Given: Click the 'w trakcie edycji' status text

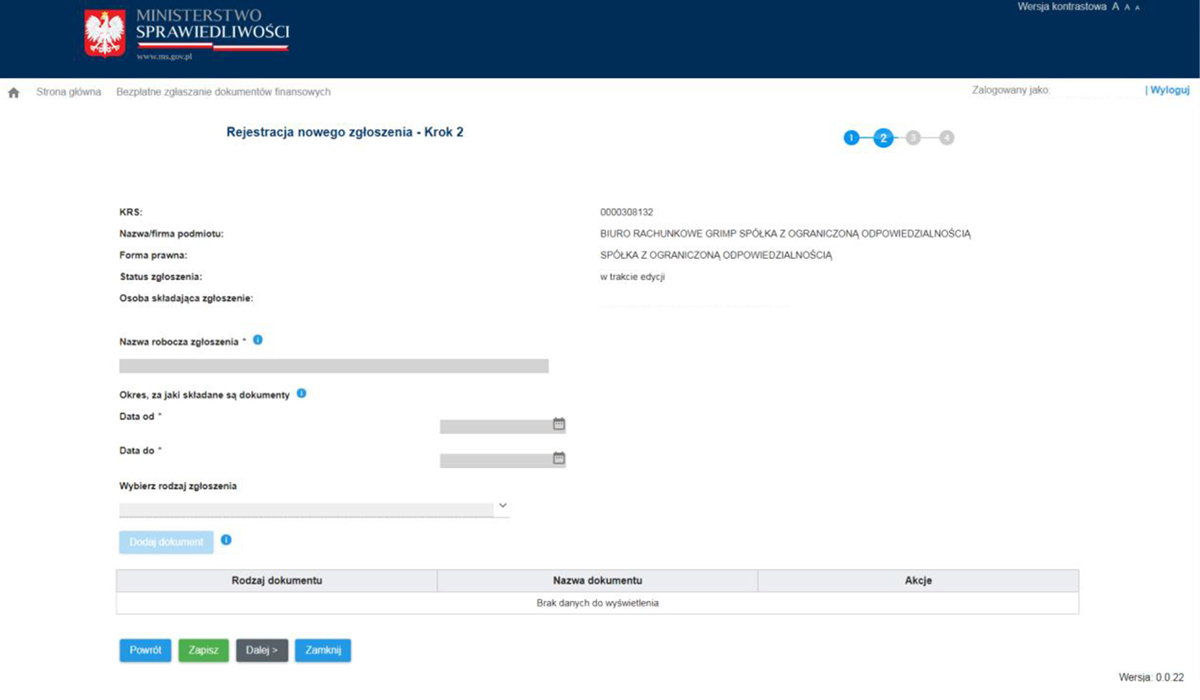Looking at the screenshot, I should [x=633, y=277].
